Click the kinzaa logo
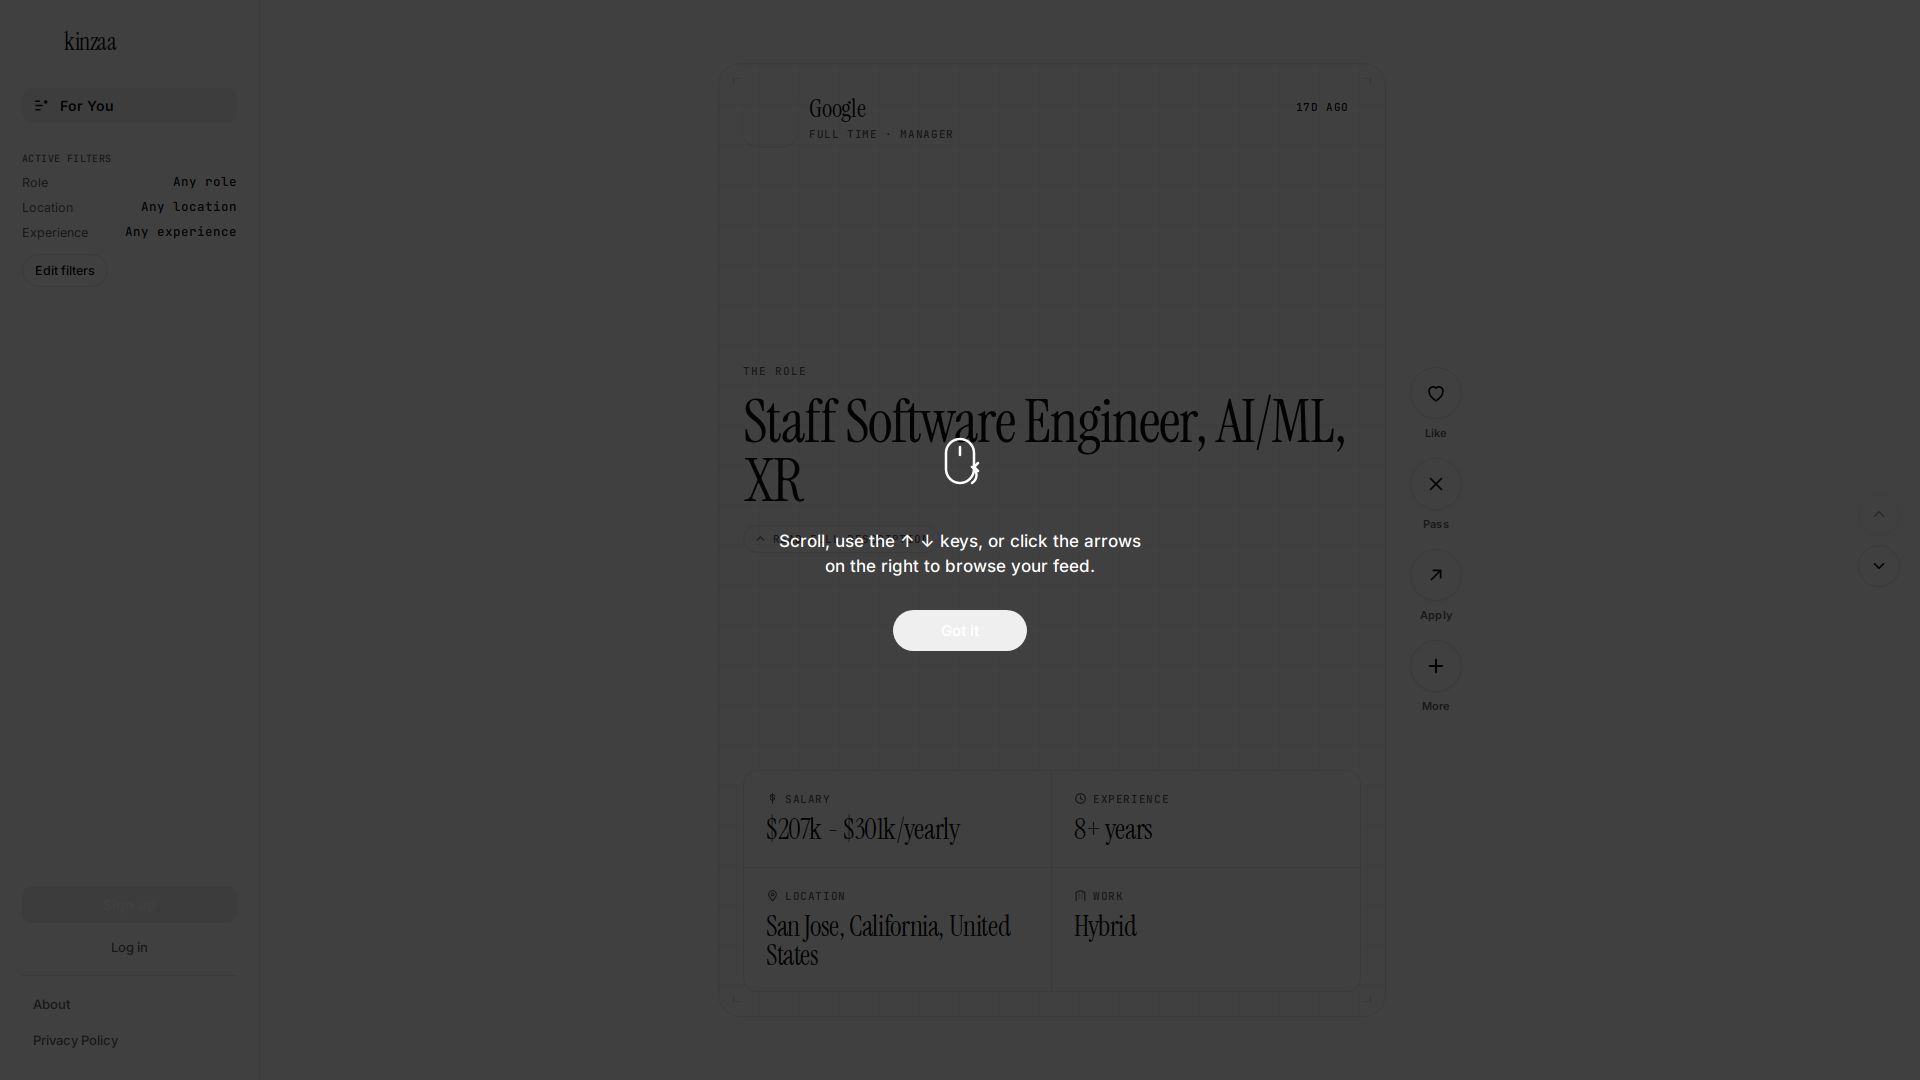This screenshot has width=1920, height=1080. pos(90,42)
